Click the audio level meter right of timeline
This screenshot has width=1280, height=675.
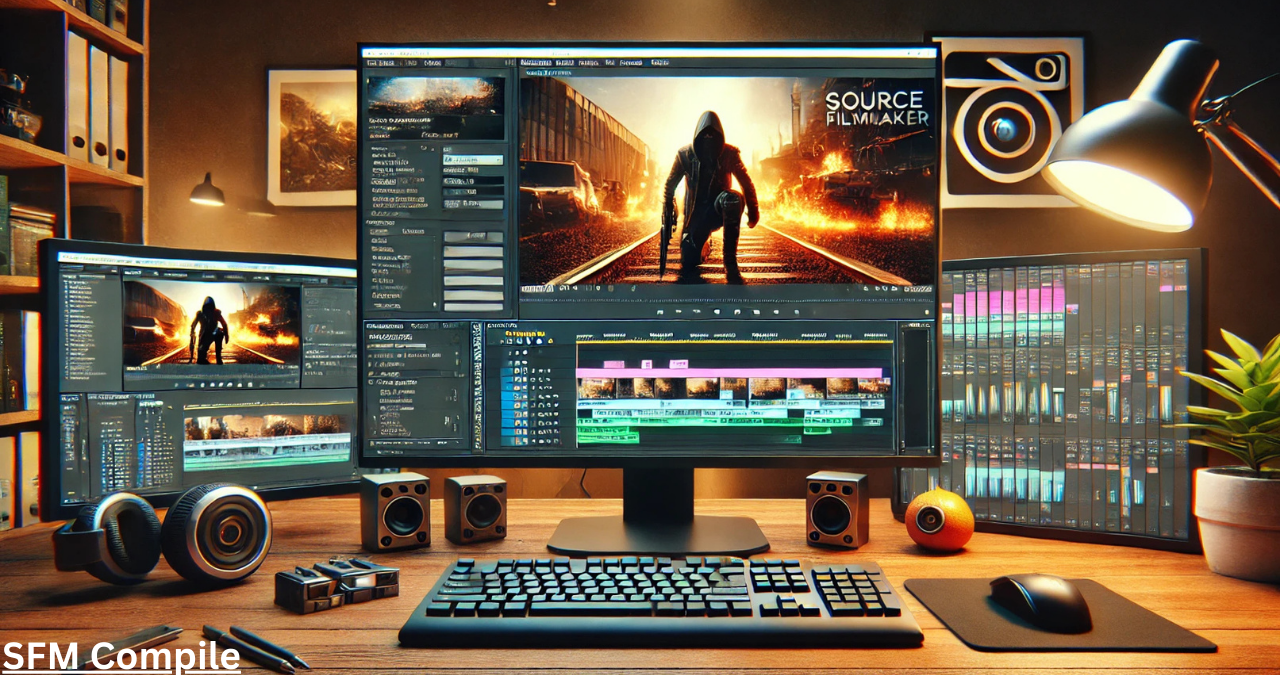pyautogui.click(x=915, y=388)
